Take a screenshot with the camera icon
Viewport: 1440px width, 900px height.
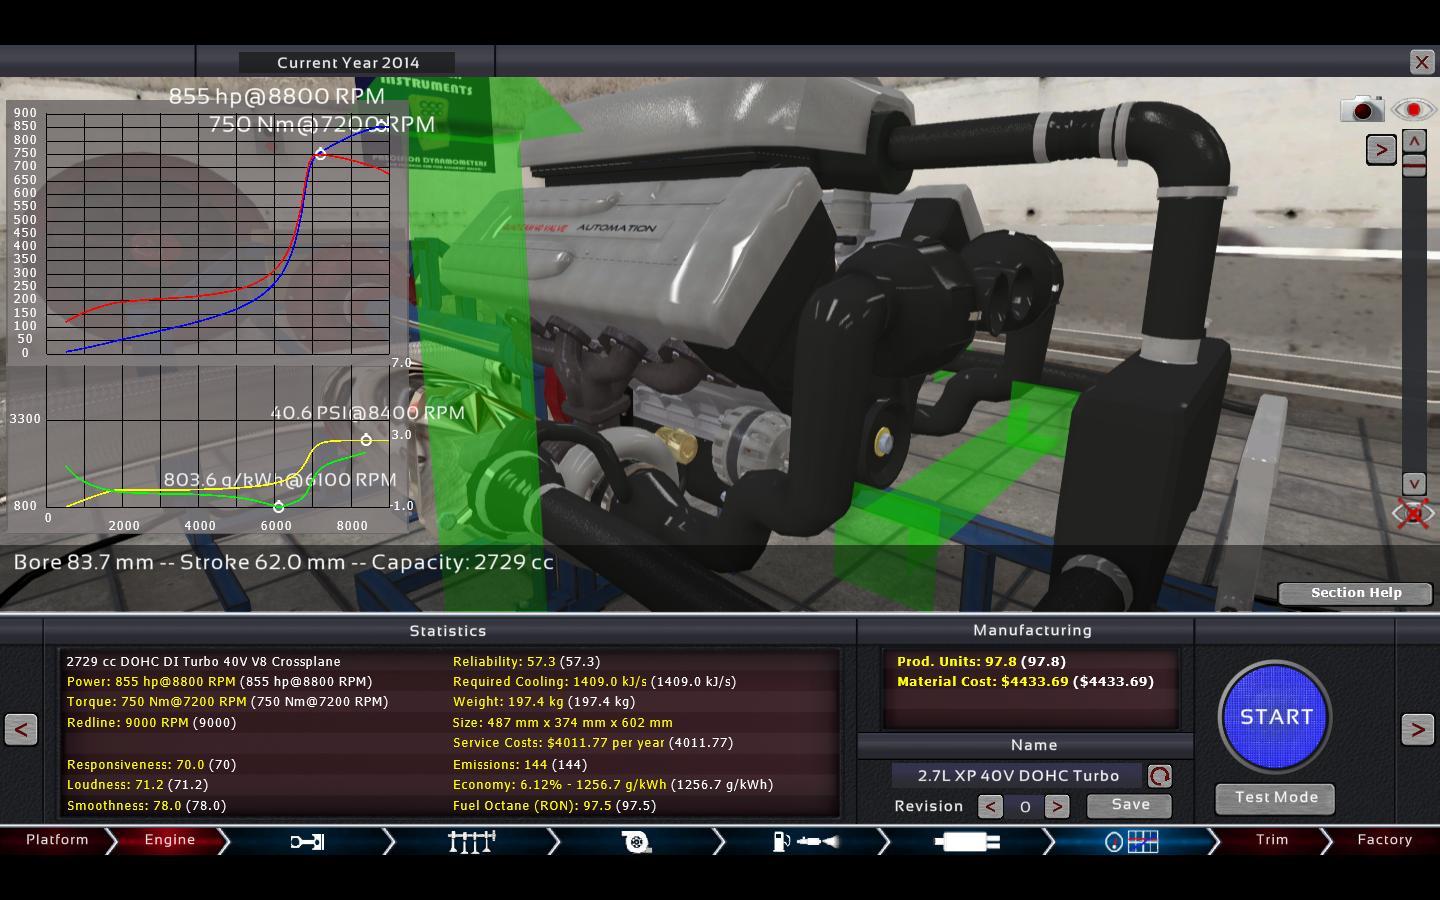click(1361, 109)
